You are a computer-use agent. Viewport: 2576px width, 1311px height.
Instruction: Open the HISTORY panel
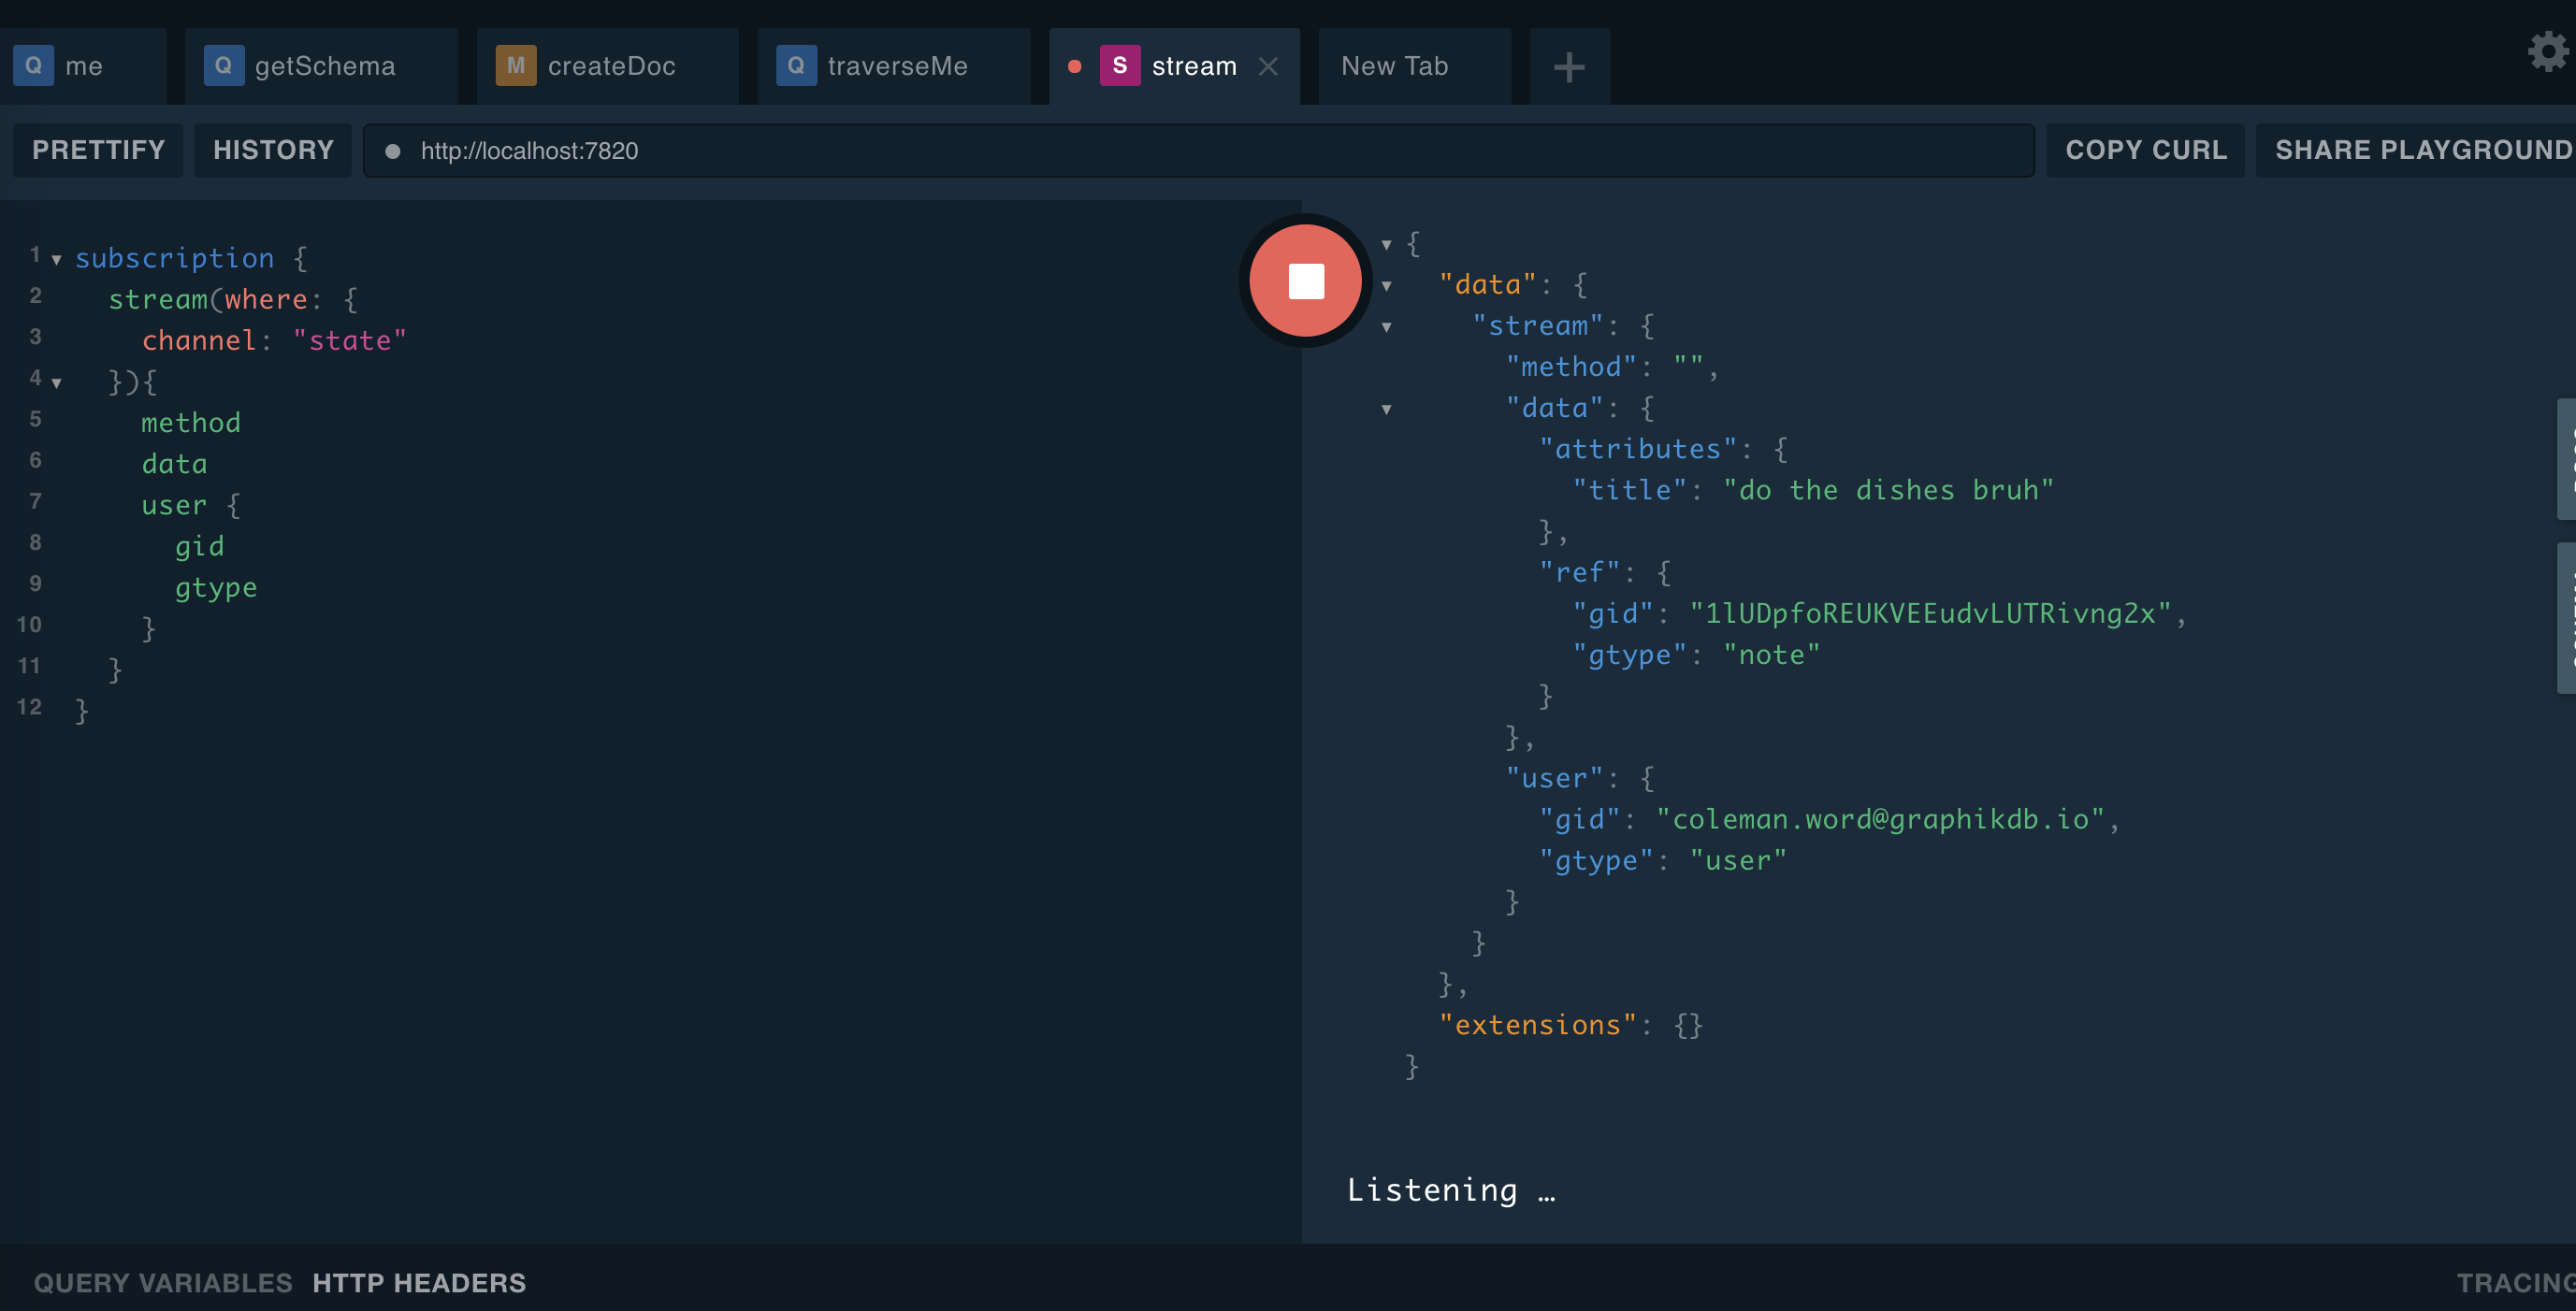[x=273, y=150]
